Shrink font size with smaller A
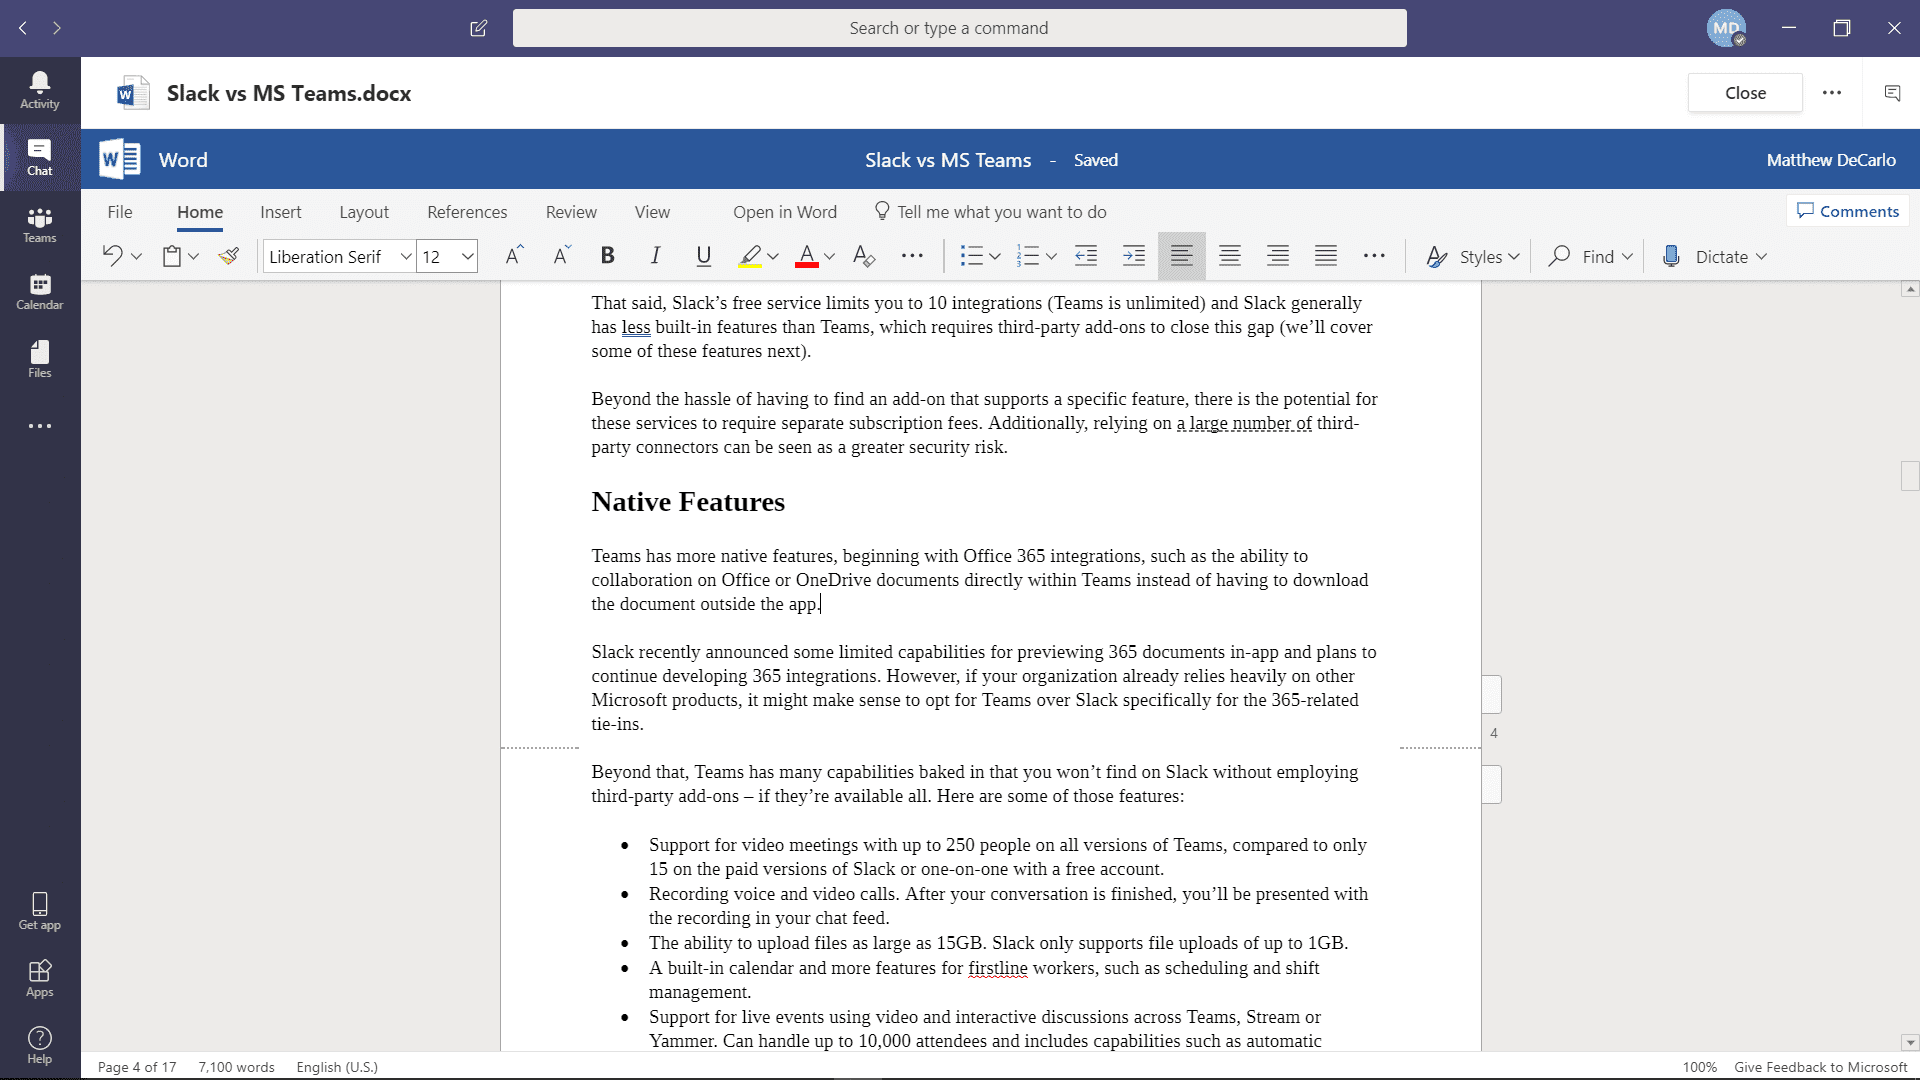 tap(561, 256)
